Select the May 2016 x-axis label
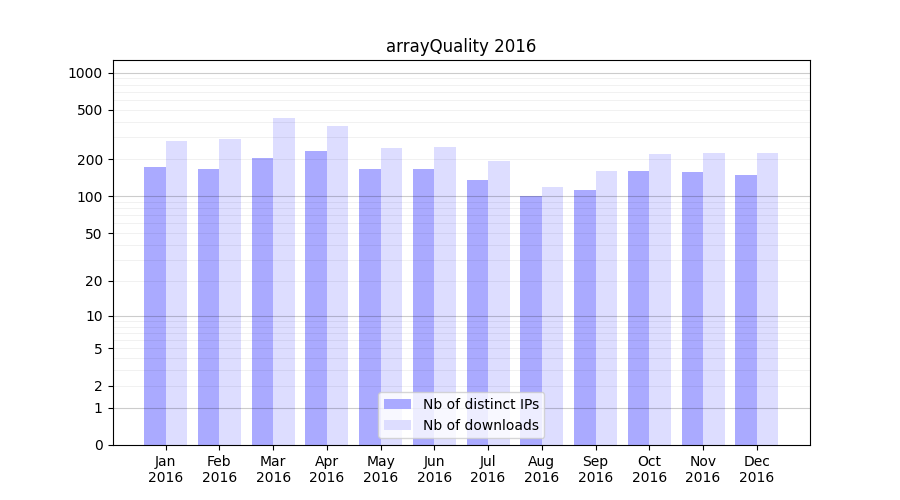This screenshot has width=900, height=500. 380,469
